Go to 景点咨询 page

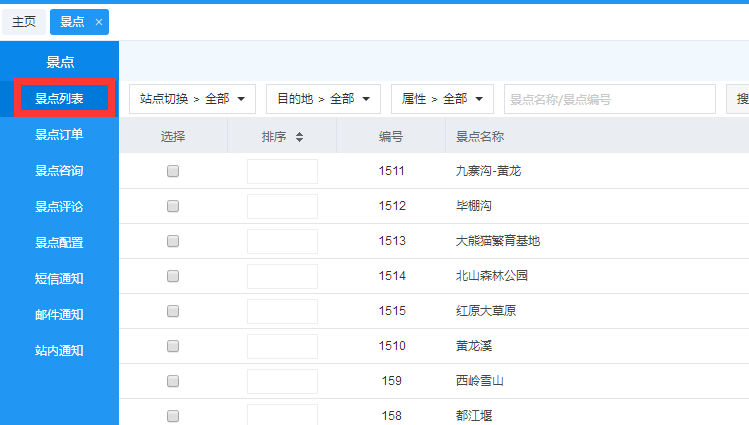click(x=59, y=171)
